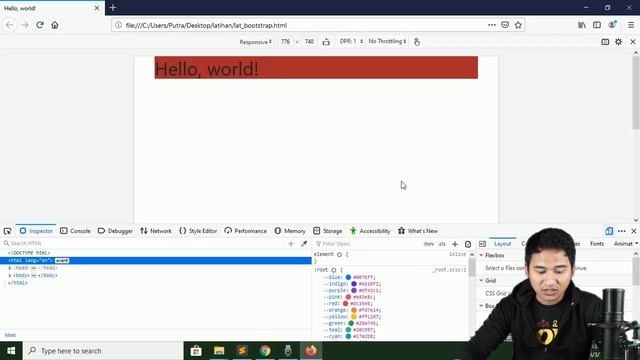Viewport: 640px width, 360px height.
Task: Click the --green color swatch
Action: click(x=351, y=323)
